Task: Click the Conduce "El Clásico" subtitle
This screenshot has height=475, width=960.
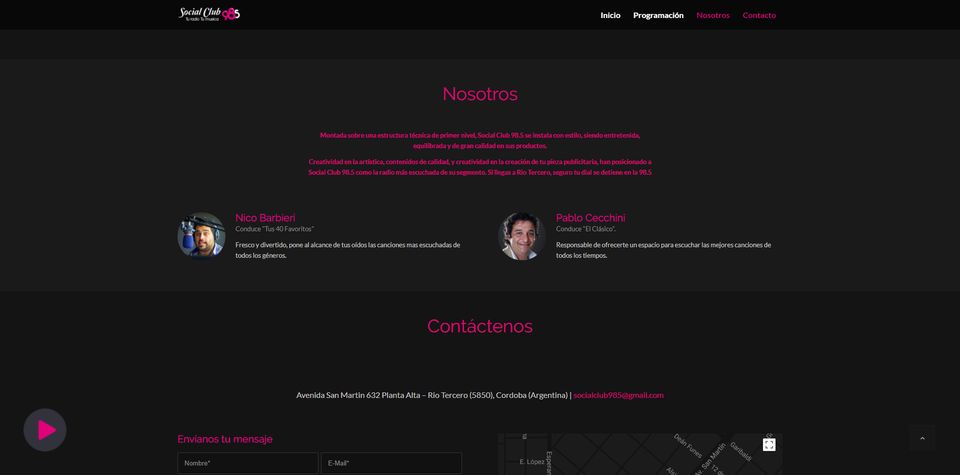Action: [585, 229]
